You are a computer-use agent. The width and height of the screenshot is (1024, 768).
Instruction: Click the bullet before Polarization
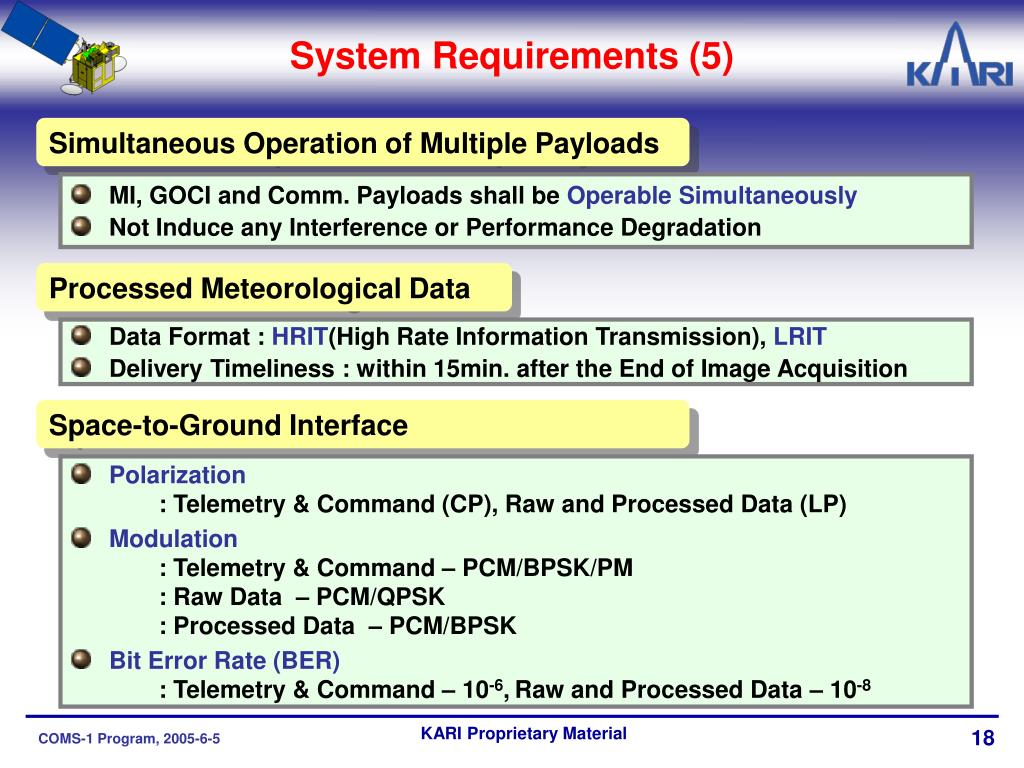point(81,473)
